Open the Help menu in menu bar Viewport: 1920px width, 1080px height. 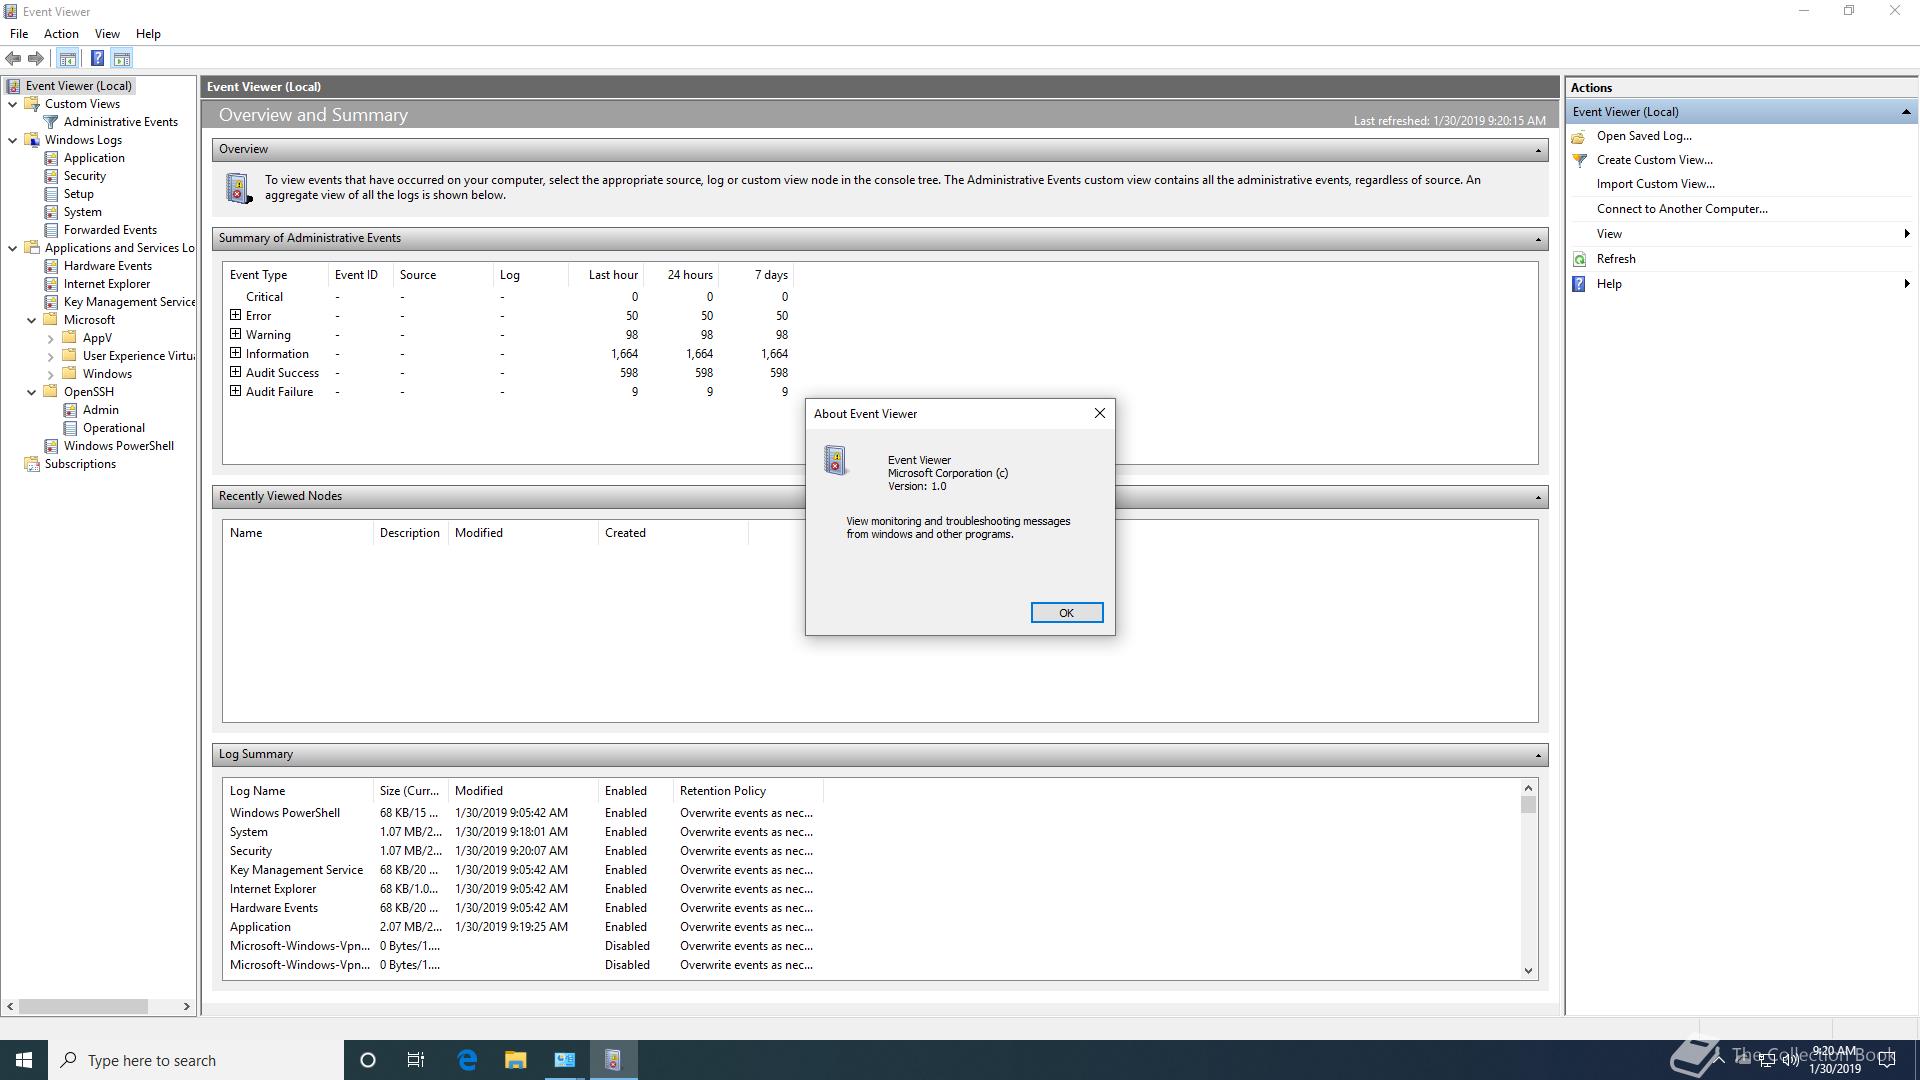pos(148,34)
